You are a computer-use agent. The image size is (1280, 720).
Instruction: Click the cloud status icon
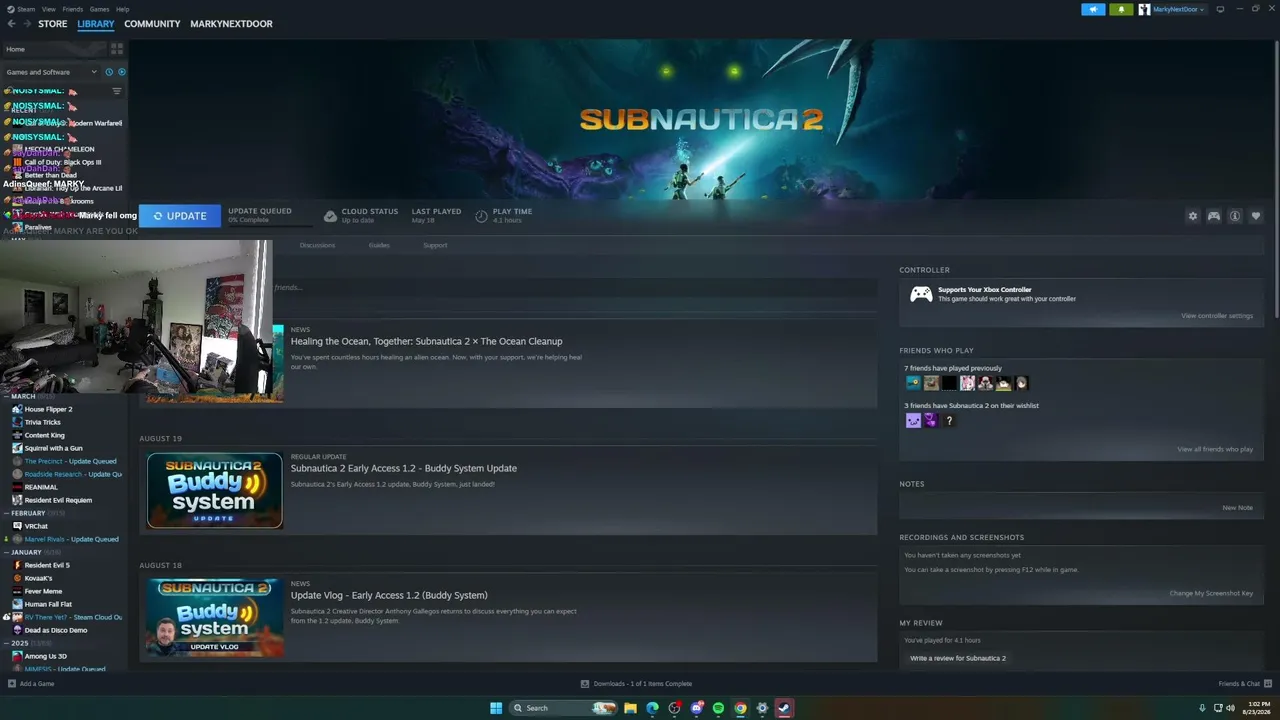click(330, 216)
